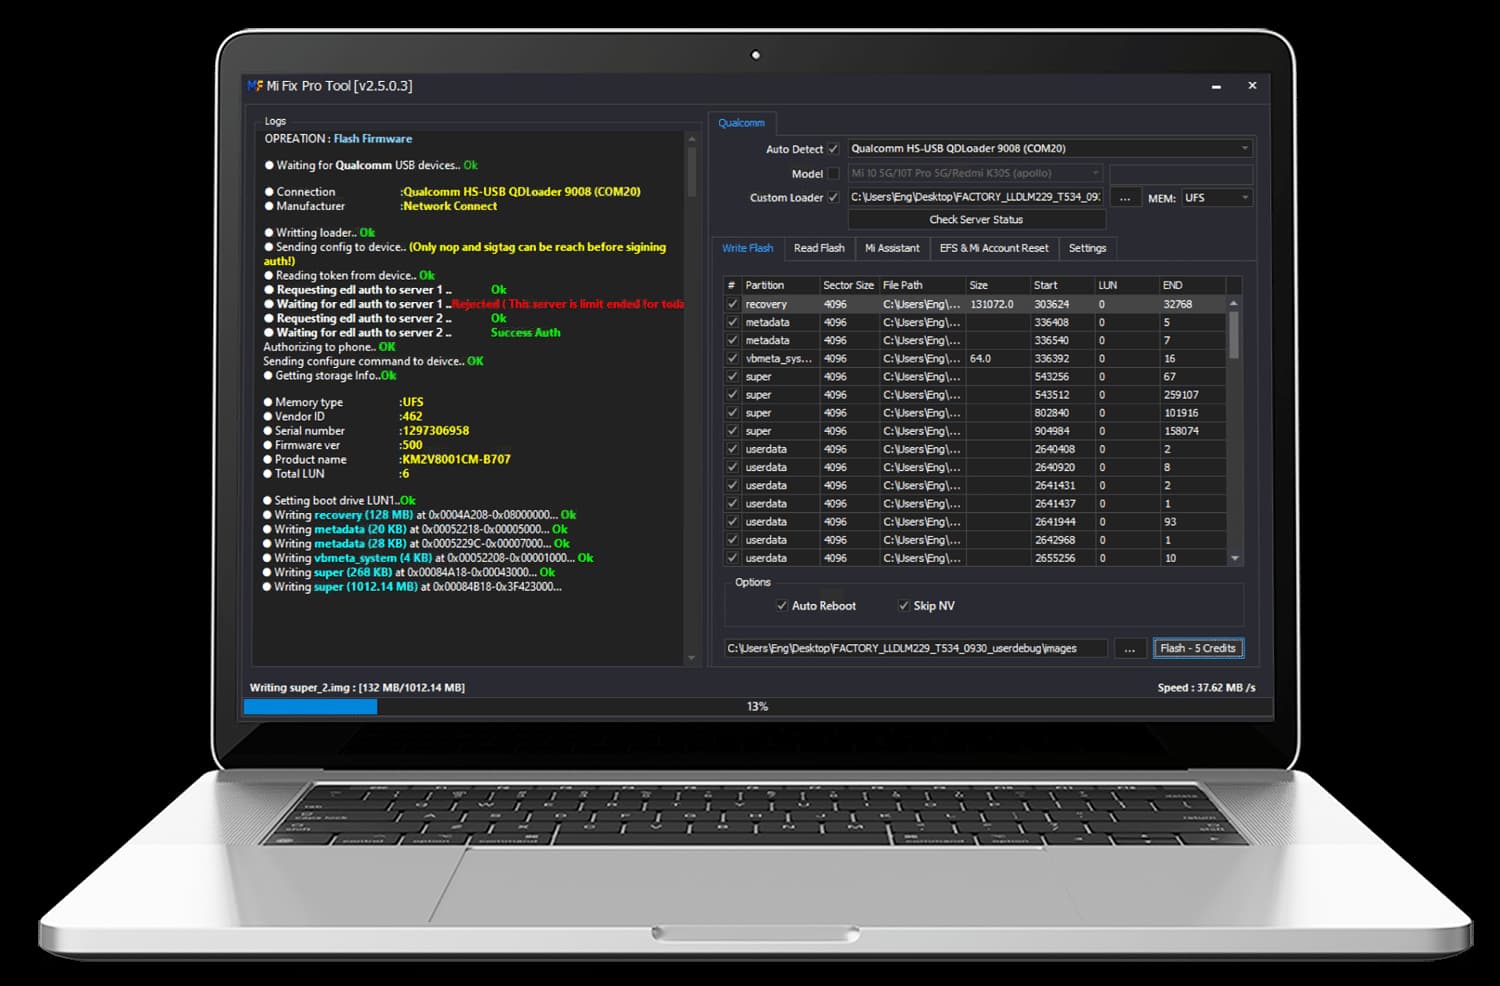Browse for firmware images folder ellipsis button

(1129, 649)
